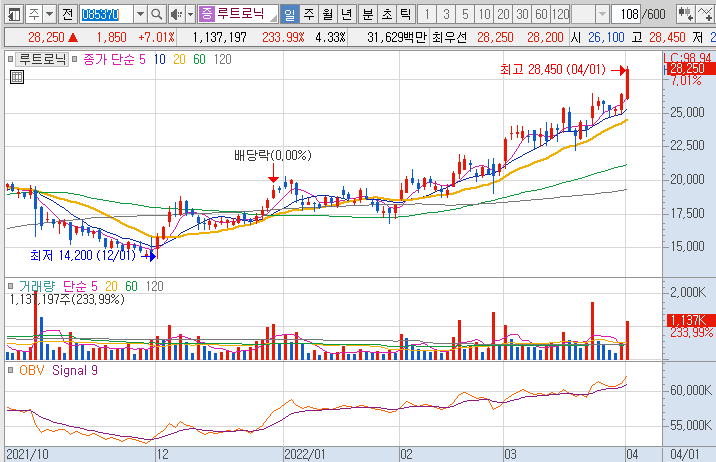Open the custom interval combo dropdown

(603, 15)
